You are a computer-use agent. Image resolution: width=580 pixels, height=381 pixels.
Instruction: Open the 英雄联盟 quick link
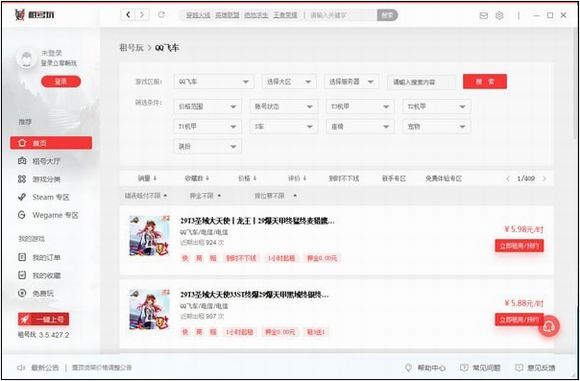click(227, 15)
